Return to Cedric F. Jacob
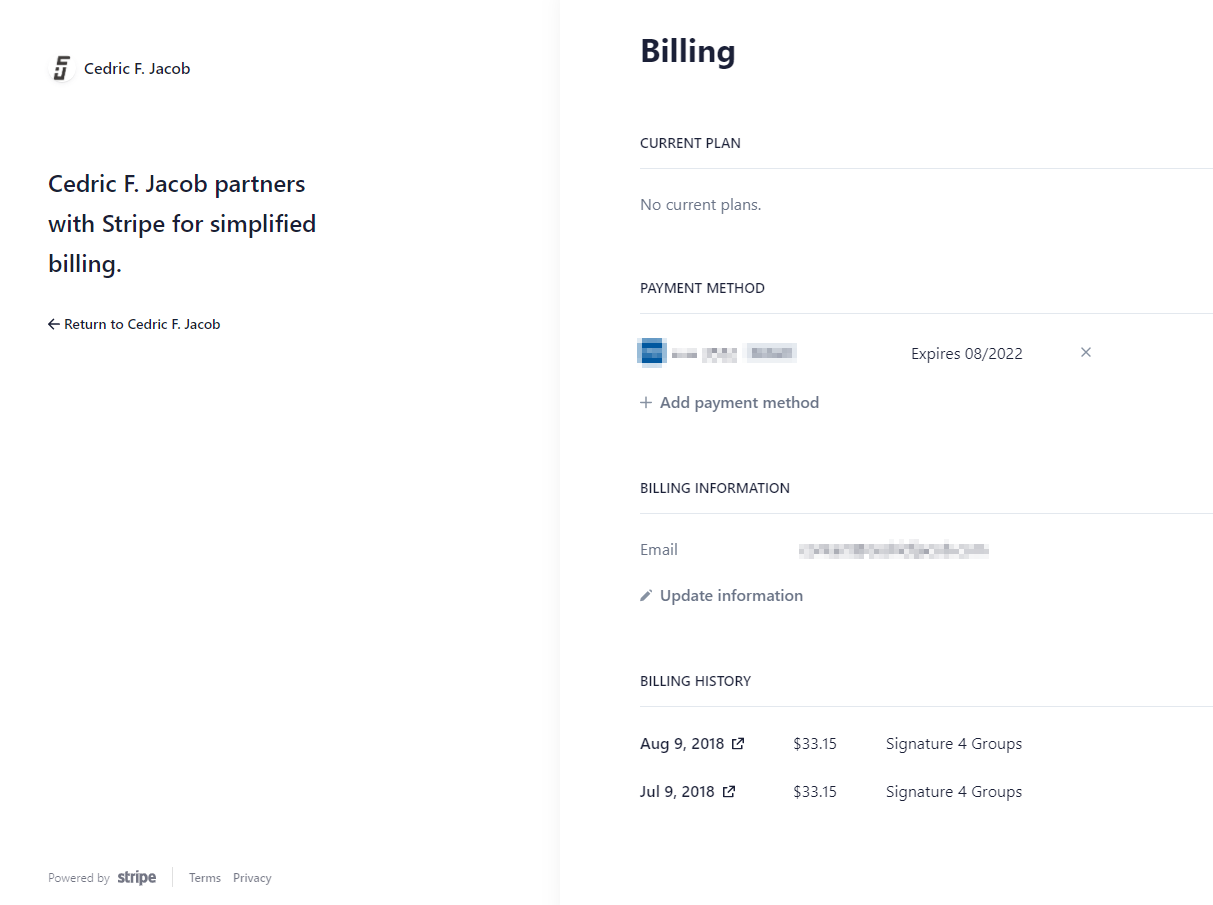Image resolution: width=1213 pixels, height=905 pixels. pos(141,324)
